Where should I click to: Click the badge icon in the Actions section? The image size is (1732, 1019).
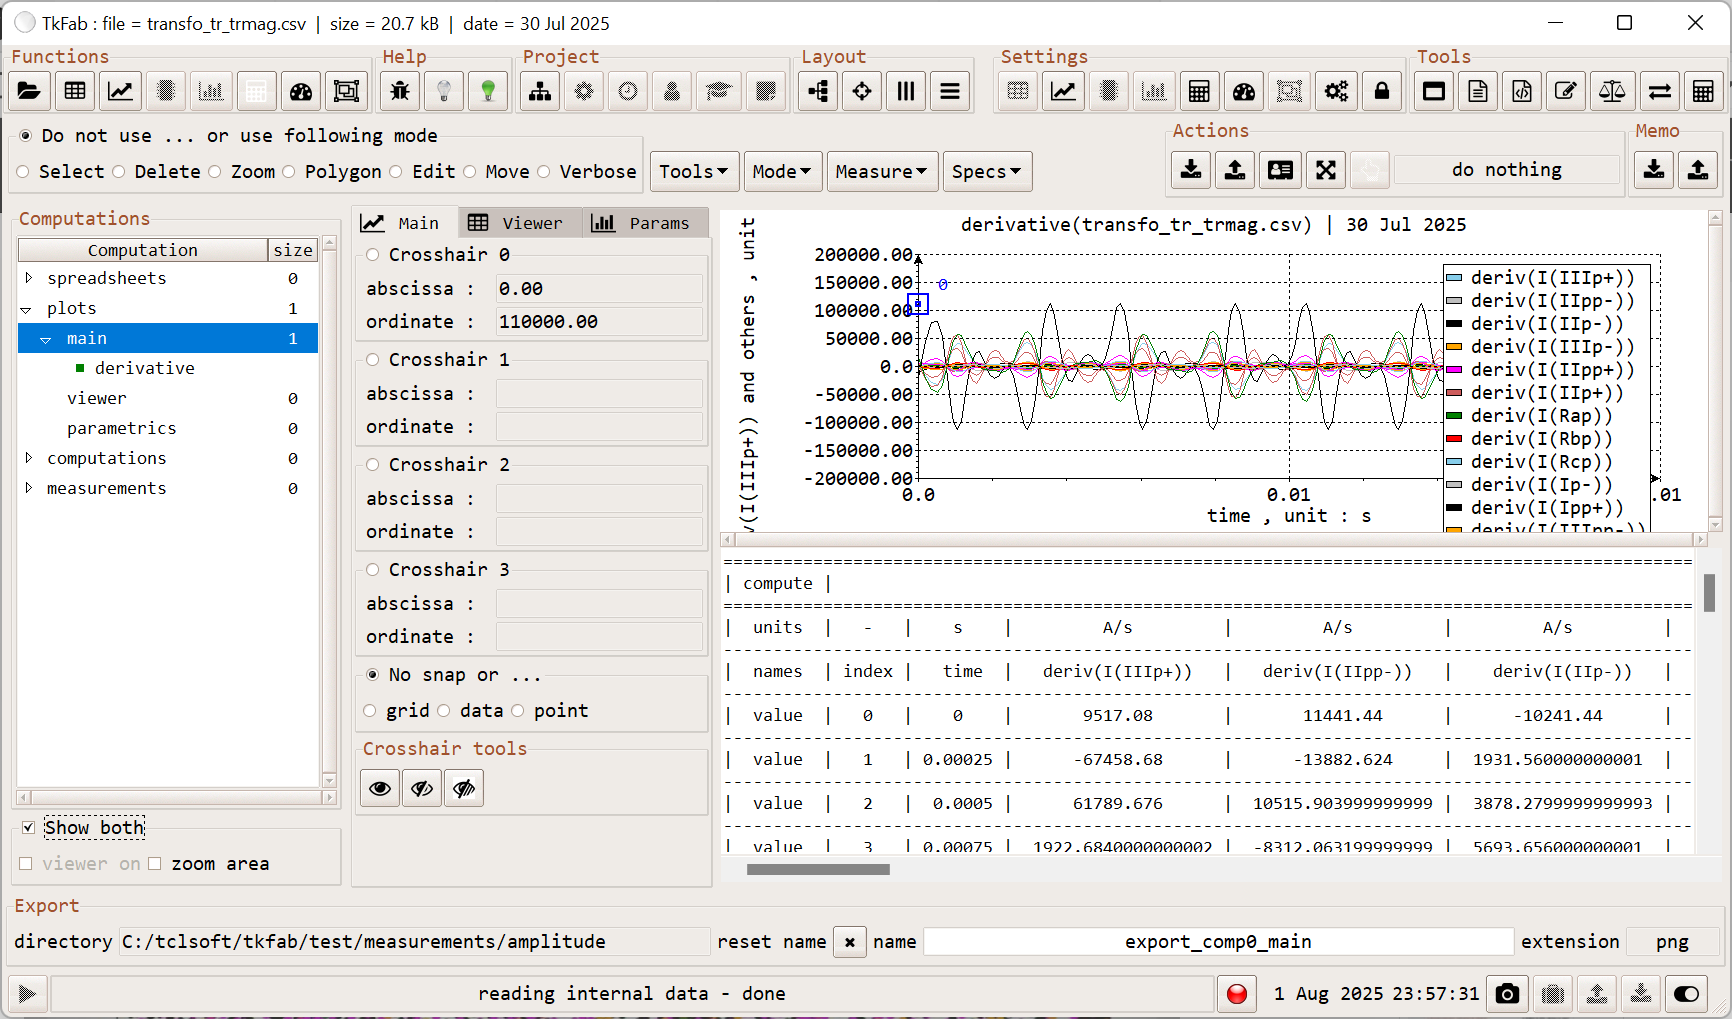[x=1280, y=170]
